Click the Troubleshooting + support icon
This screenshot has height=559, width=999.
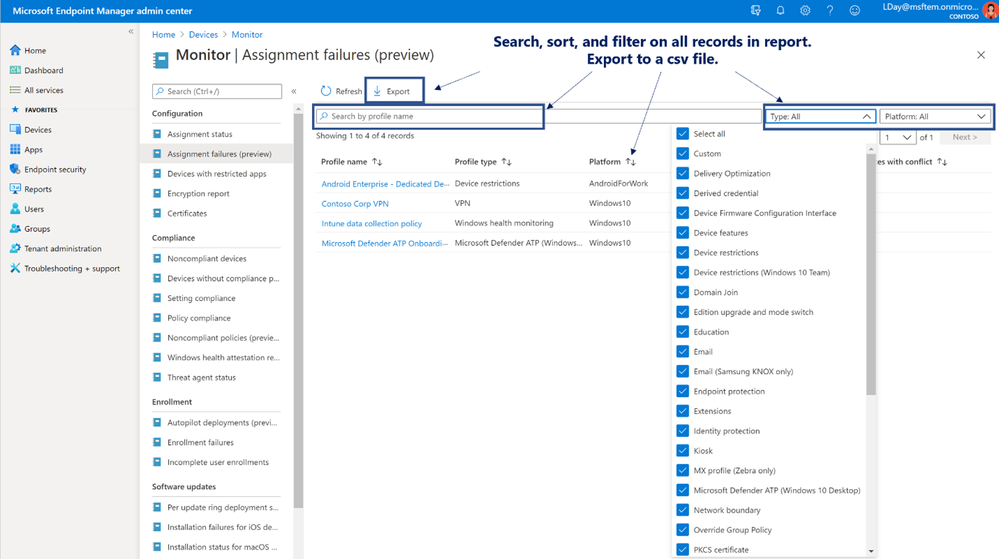(x=15, y=268)
